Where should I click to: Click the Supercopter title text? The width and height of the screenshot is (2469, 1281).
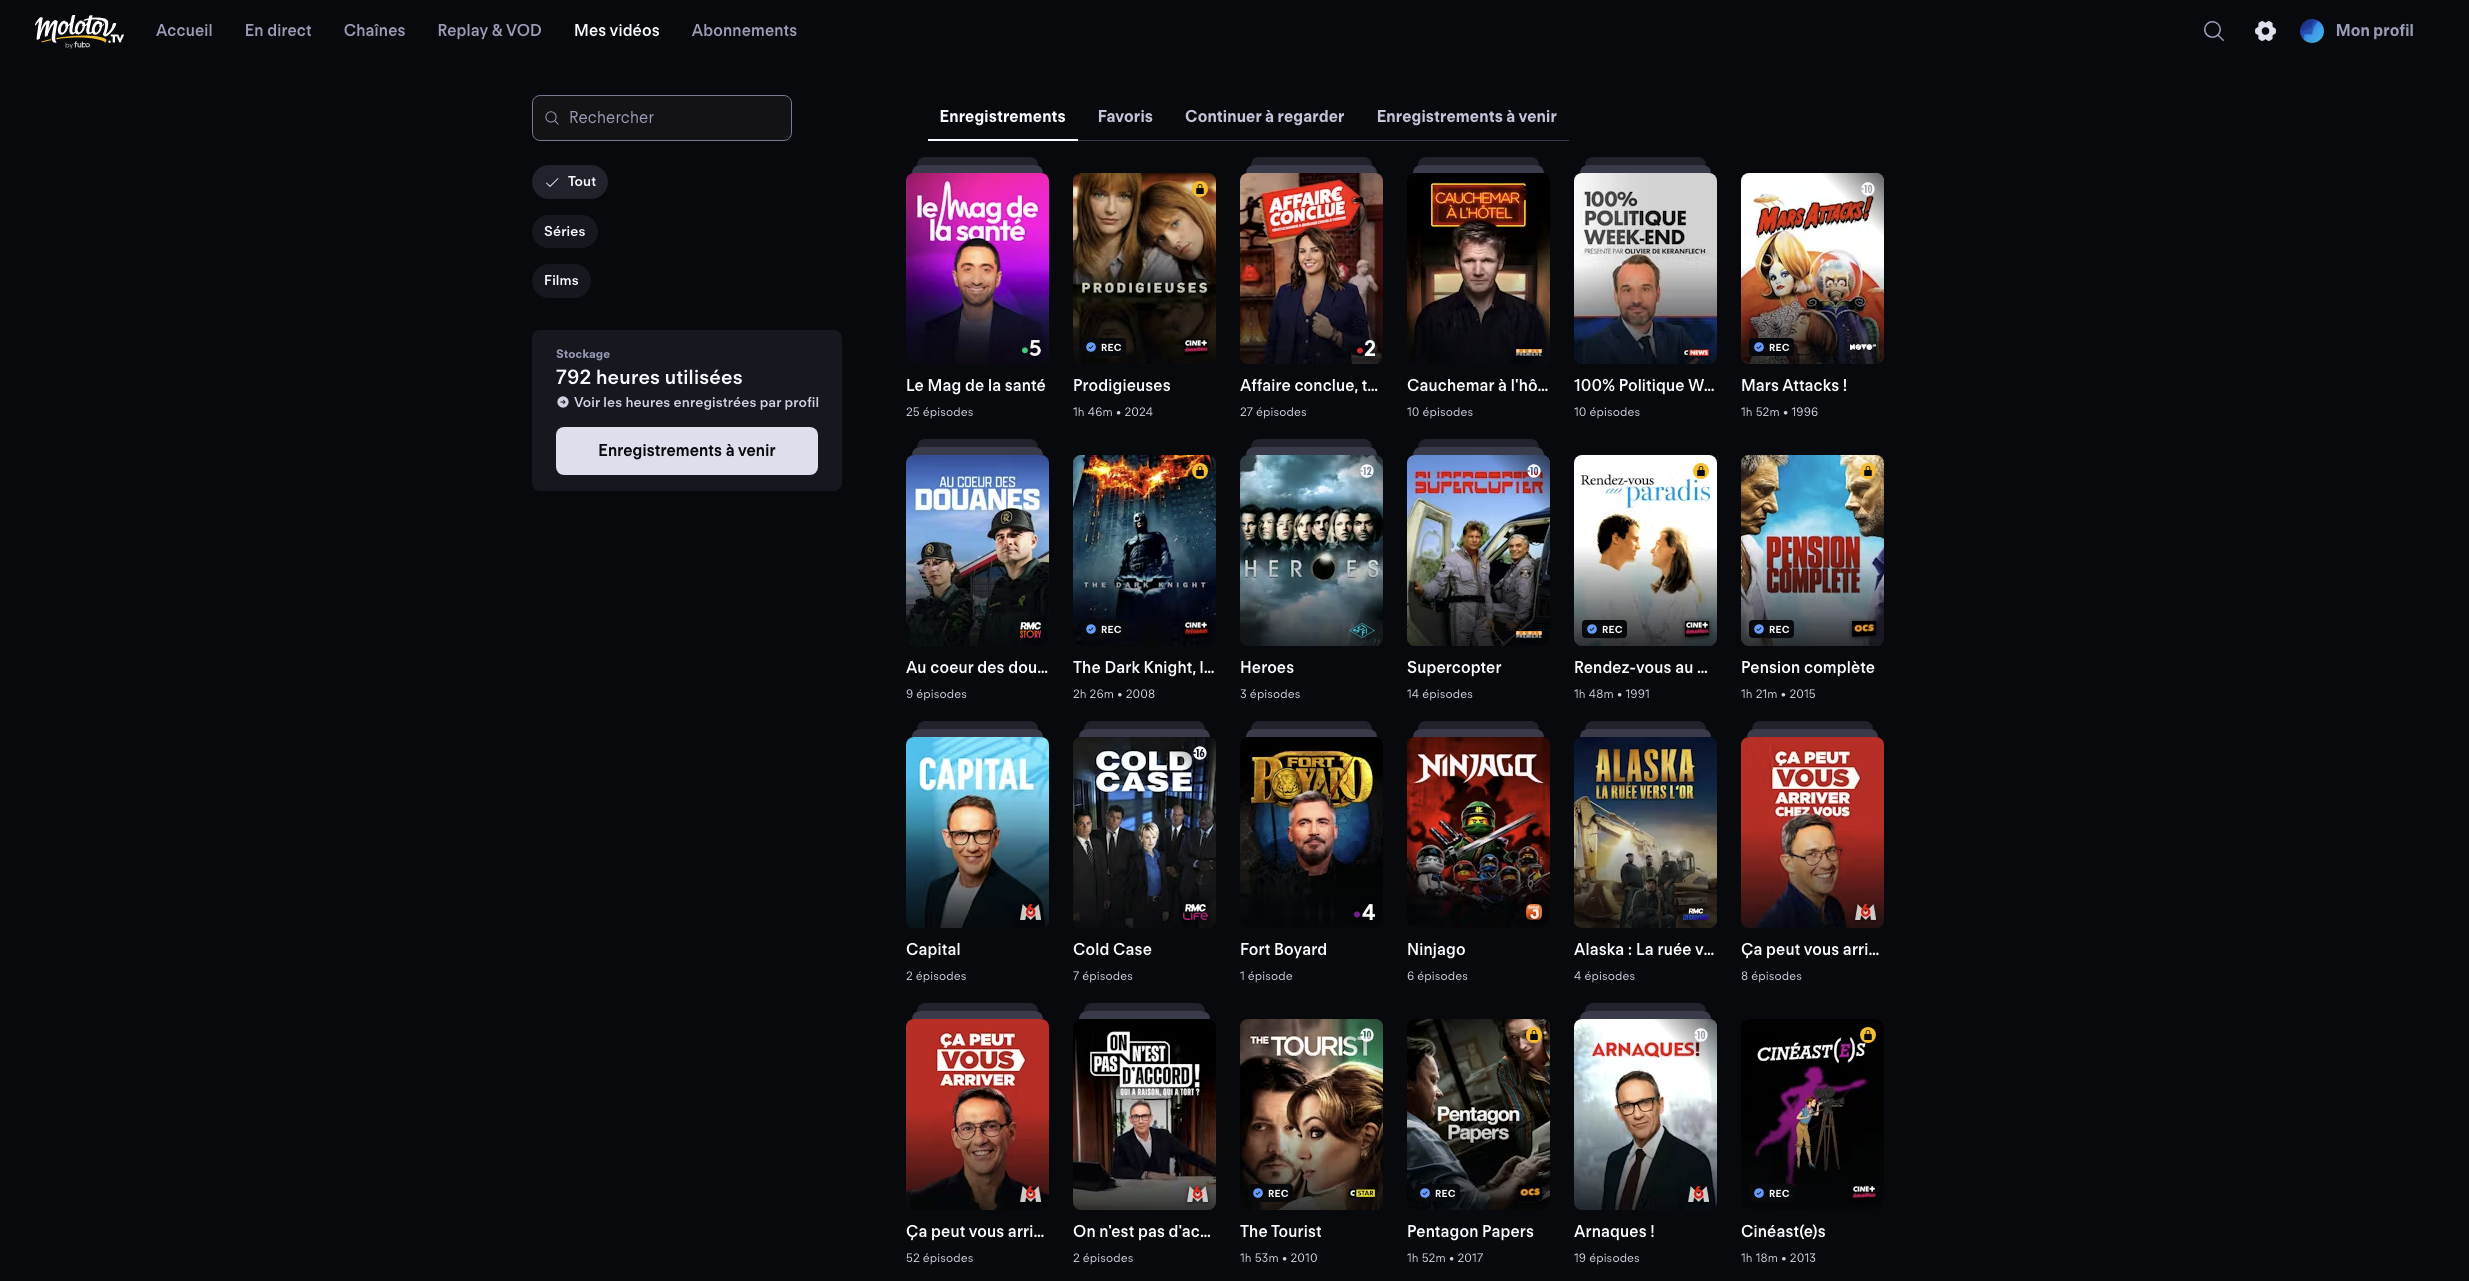(1454, 668)
